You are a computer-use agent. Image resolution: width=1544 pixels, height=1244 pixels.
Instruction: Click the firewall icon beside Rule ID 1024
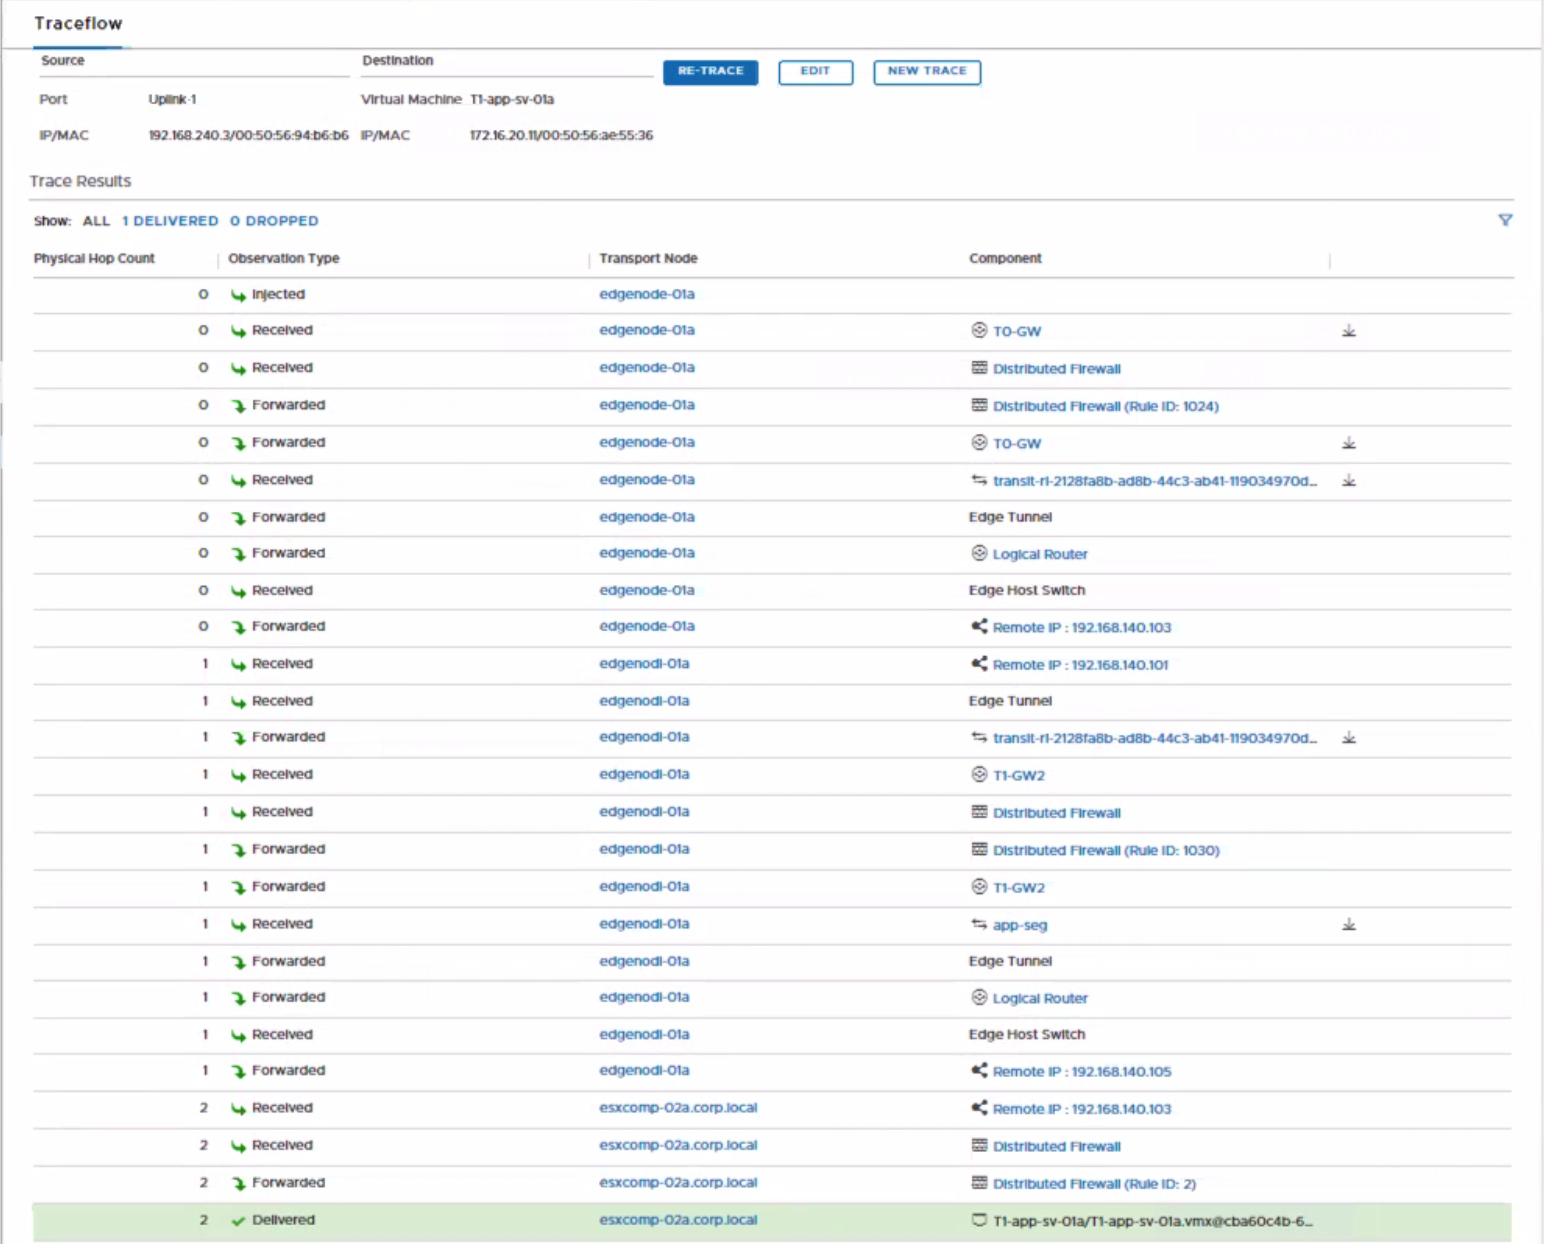click(x=979, y=406)
